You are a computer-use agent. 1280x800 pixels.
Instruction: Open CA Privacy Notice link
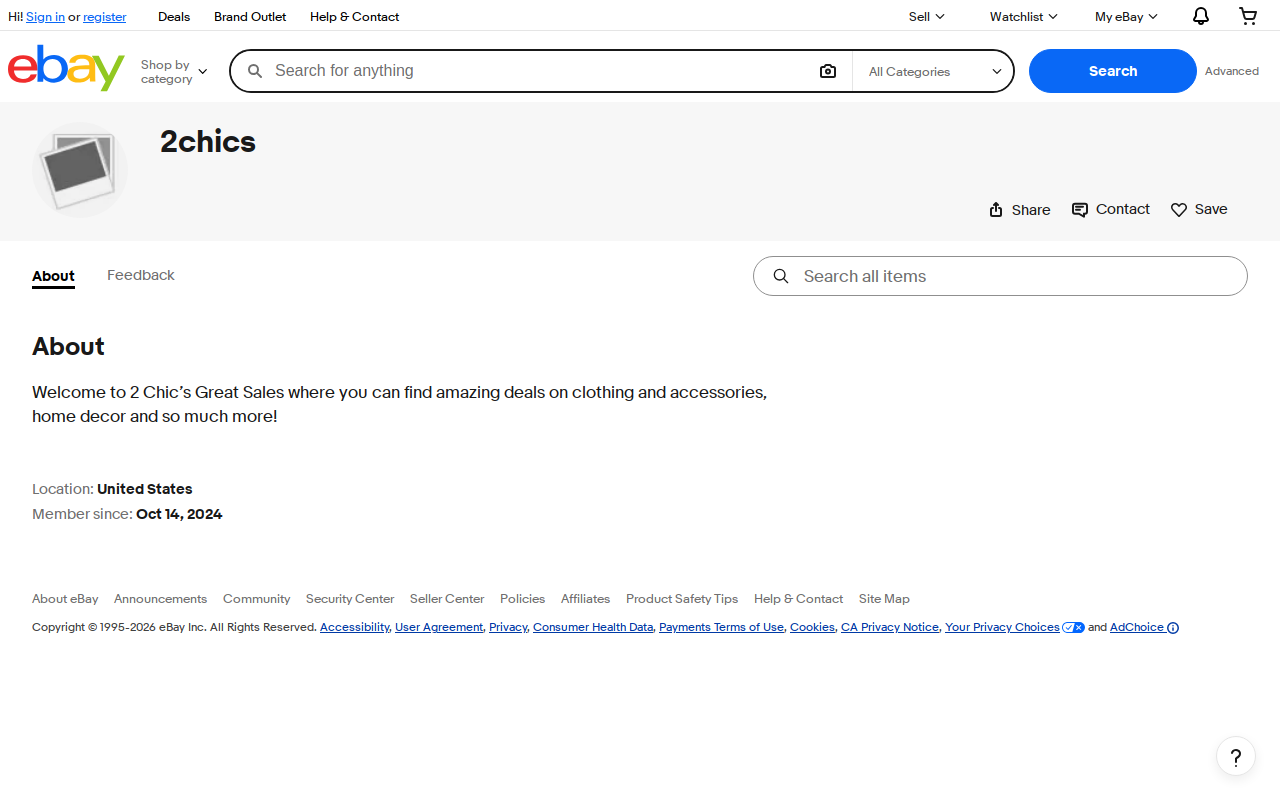890,628
